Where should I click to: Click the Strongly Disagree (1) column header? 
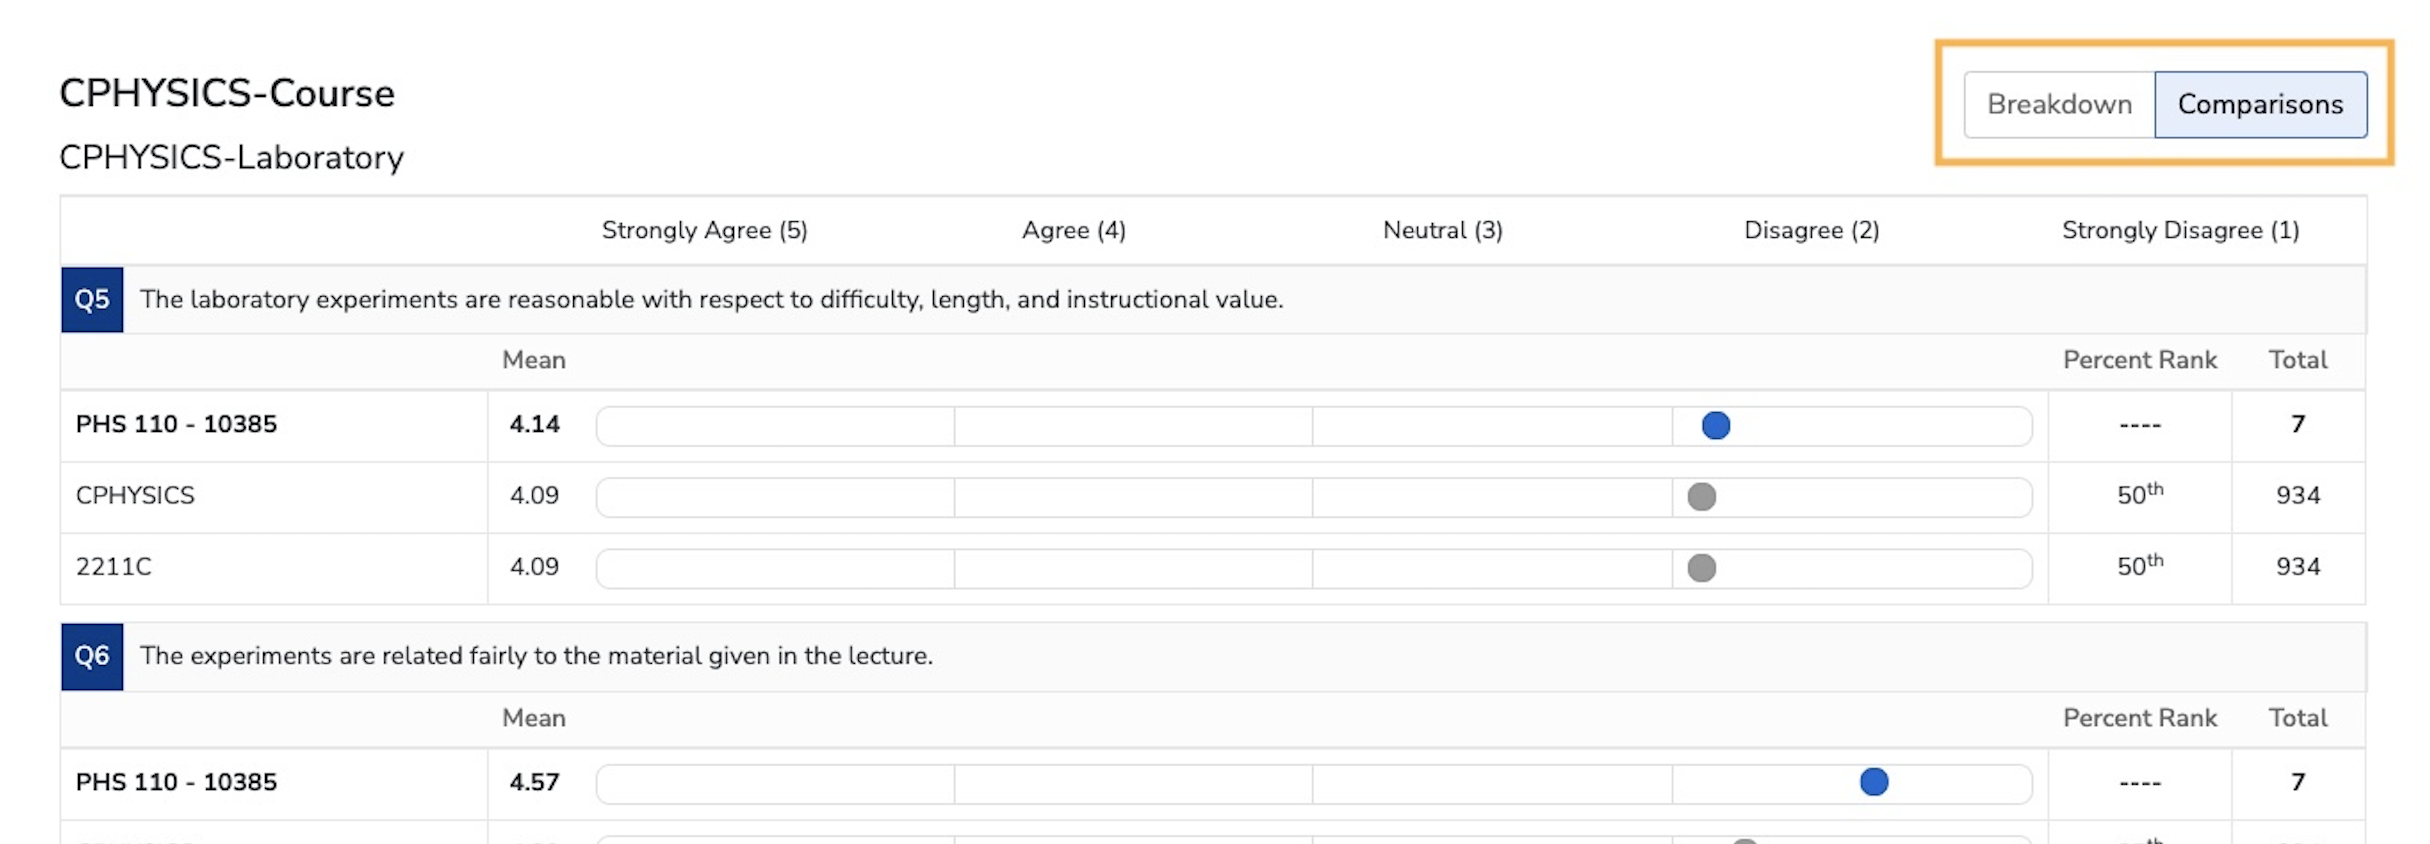[x=2180, y=230]
